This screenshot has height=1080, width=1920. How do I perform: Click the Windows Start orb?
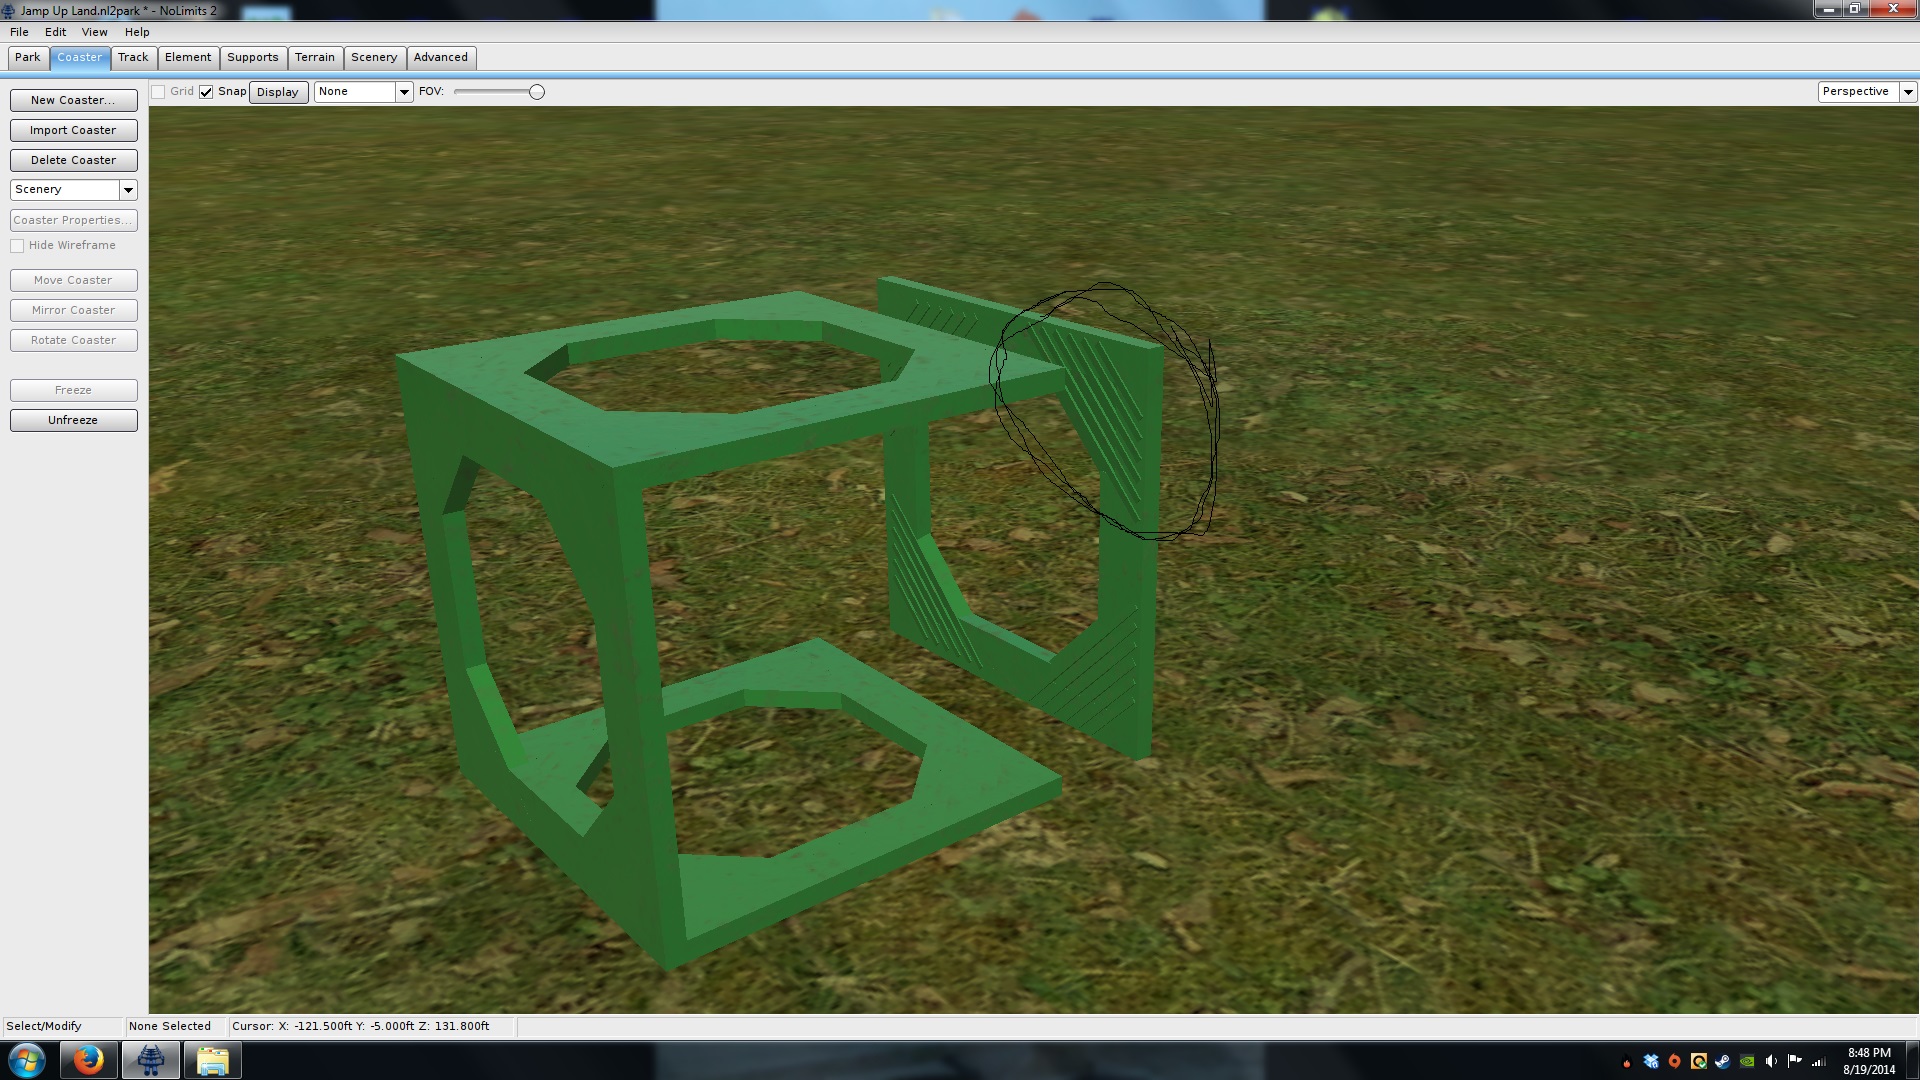(27, 1060)
